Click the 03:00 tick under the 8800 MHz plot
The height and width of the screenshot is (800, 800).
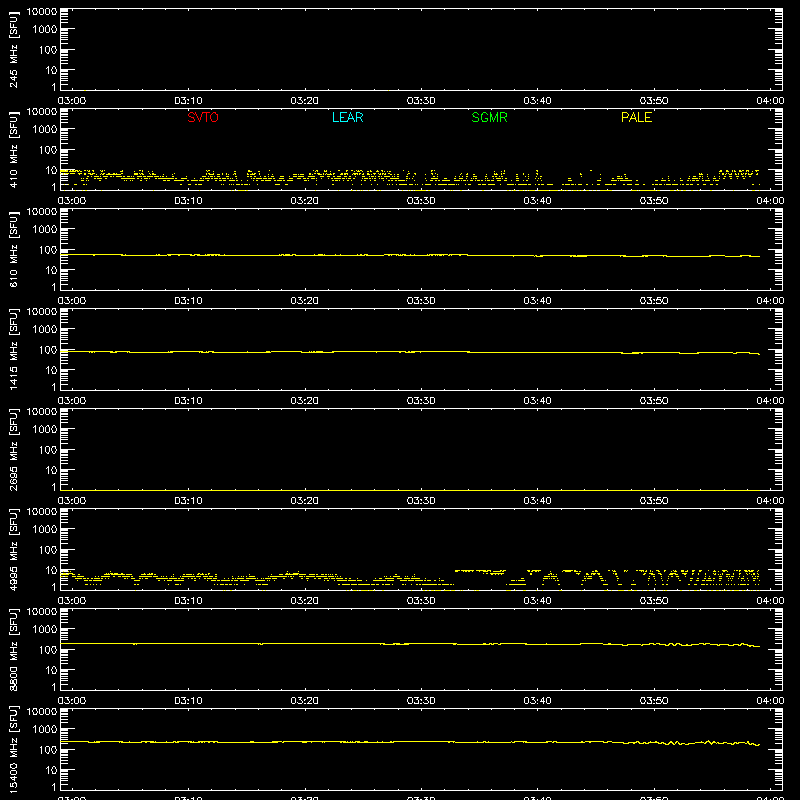click(x=72, y=701)
